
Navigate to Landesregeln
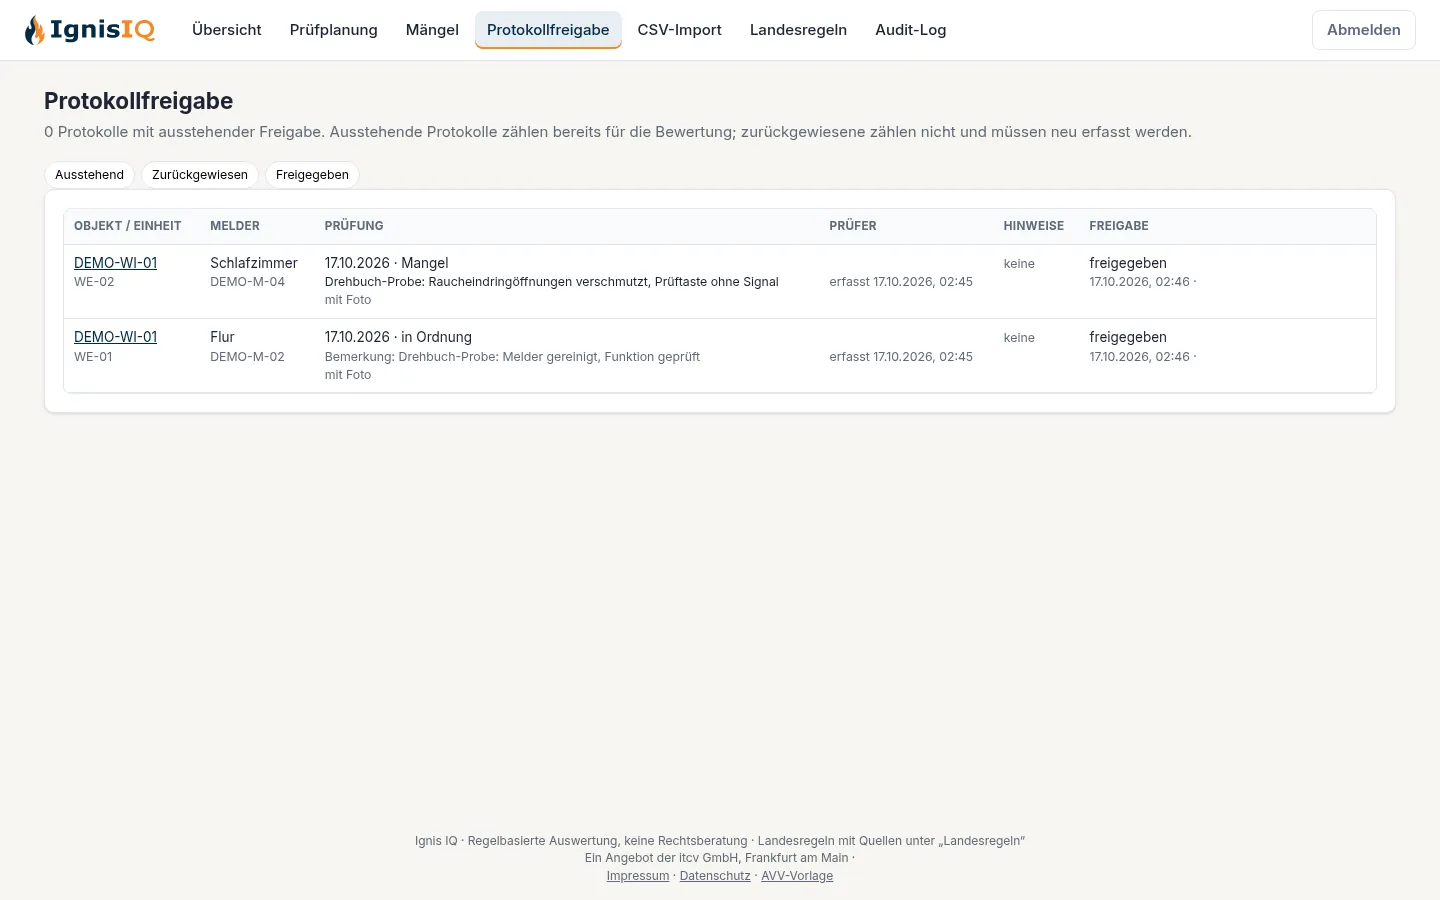[x=798, y=30]
